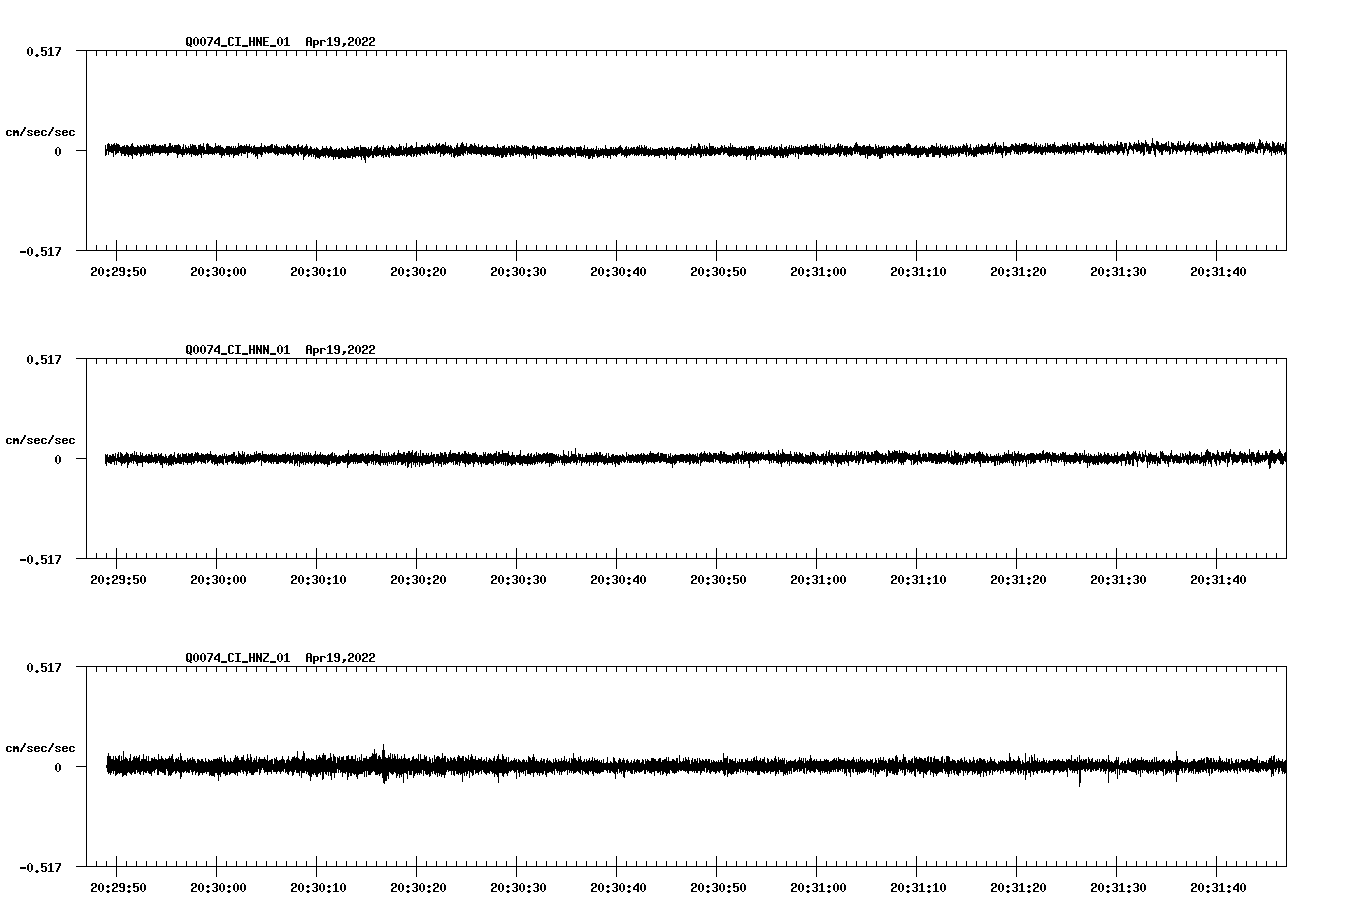Click the 20:31:10 time label on HNN plot
This screenshot has height=924, width=1358.
918,580
